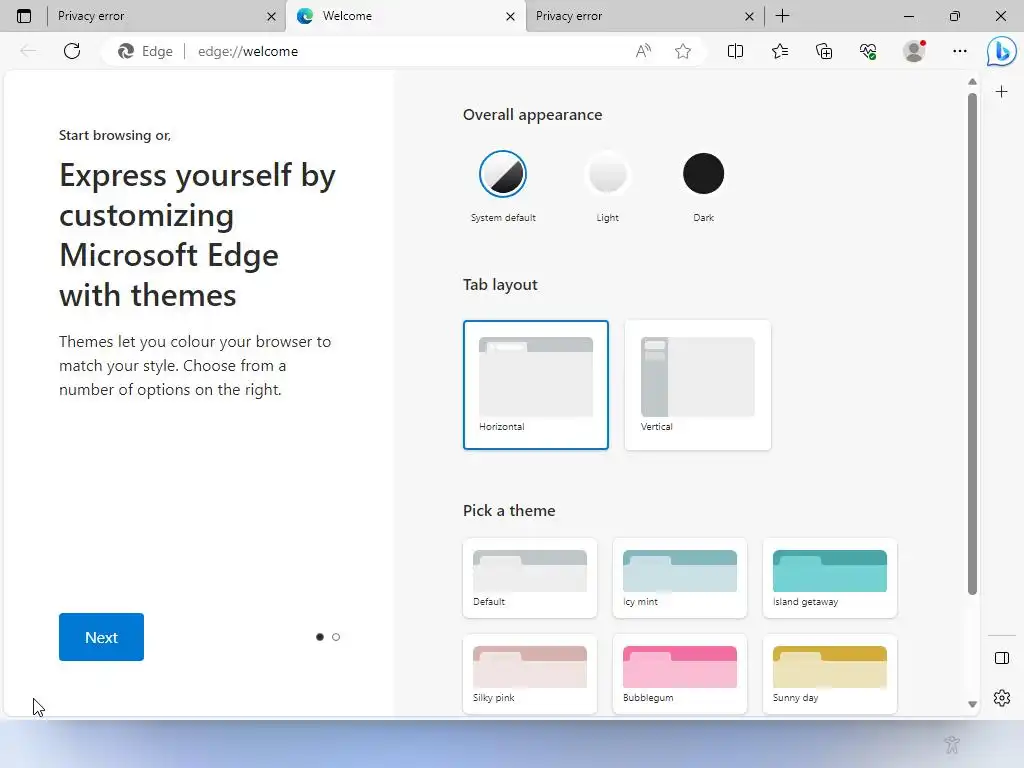Select Light appearance
This screenshot has width=1024, height=768.
pos(607,174)
